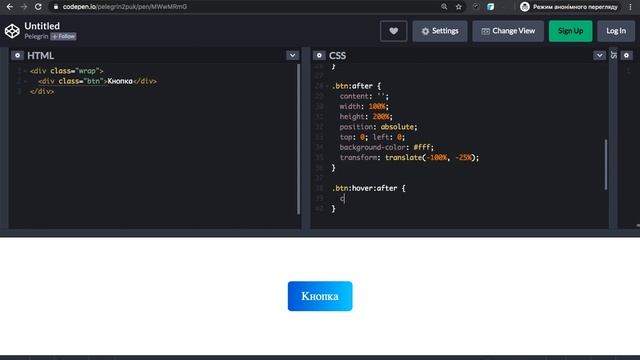Fold the .btn:after rule arrow
This screenshot has height=360, width=640.
(327, 86)
